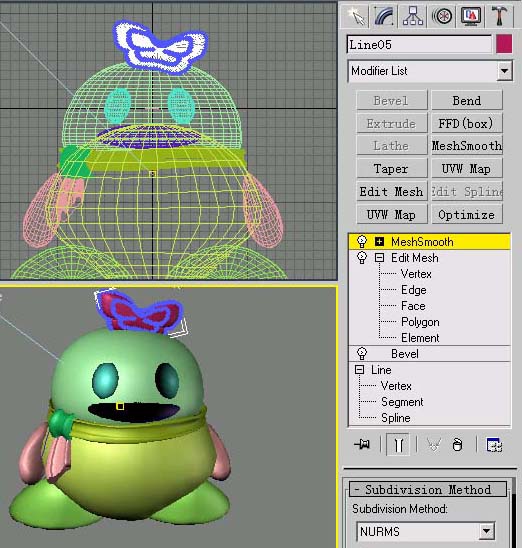Switch to the Modify panel tab
The height and width of the screenshot is (548, 522).
pos(384,16)
